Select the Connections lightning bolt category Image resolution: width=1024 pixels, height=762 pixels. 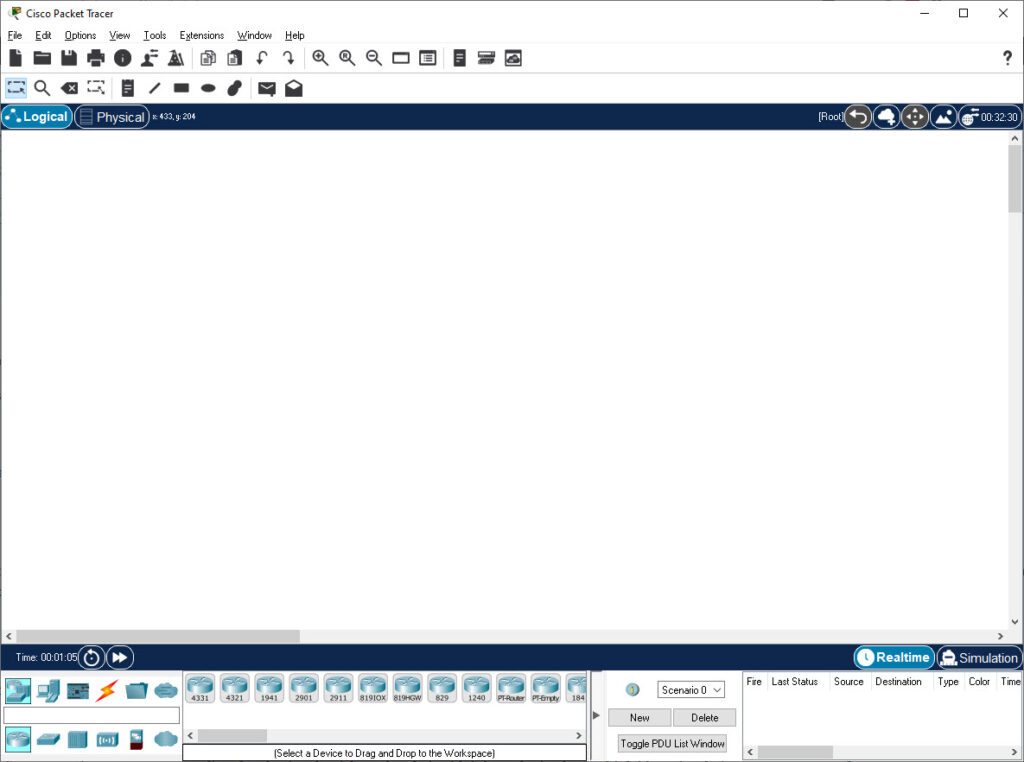click(106, 690)
